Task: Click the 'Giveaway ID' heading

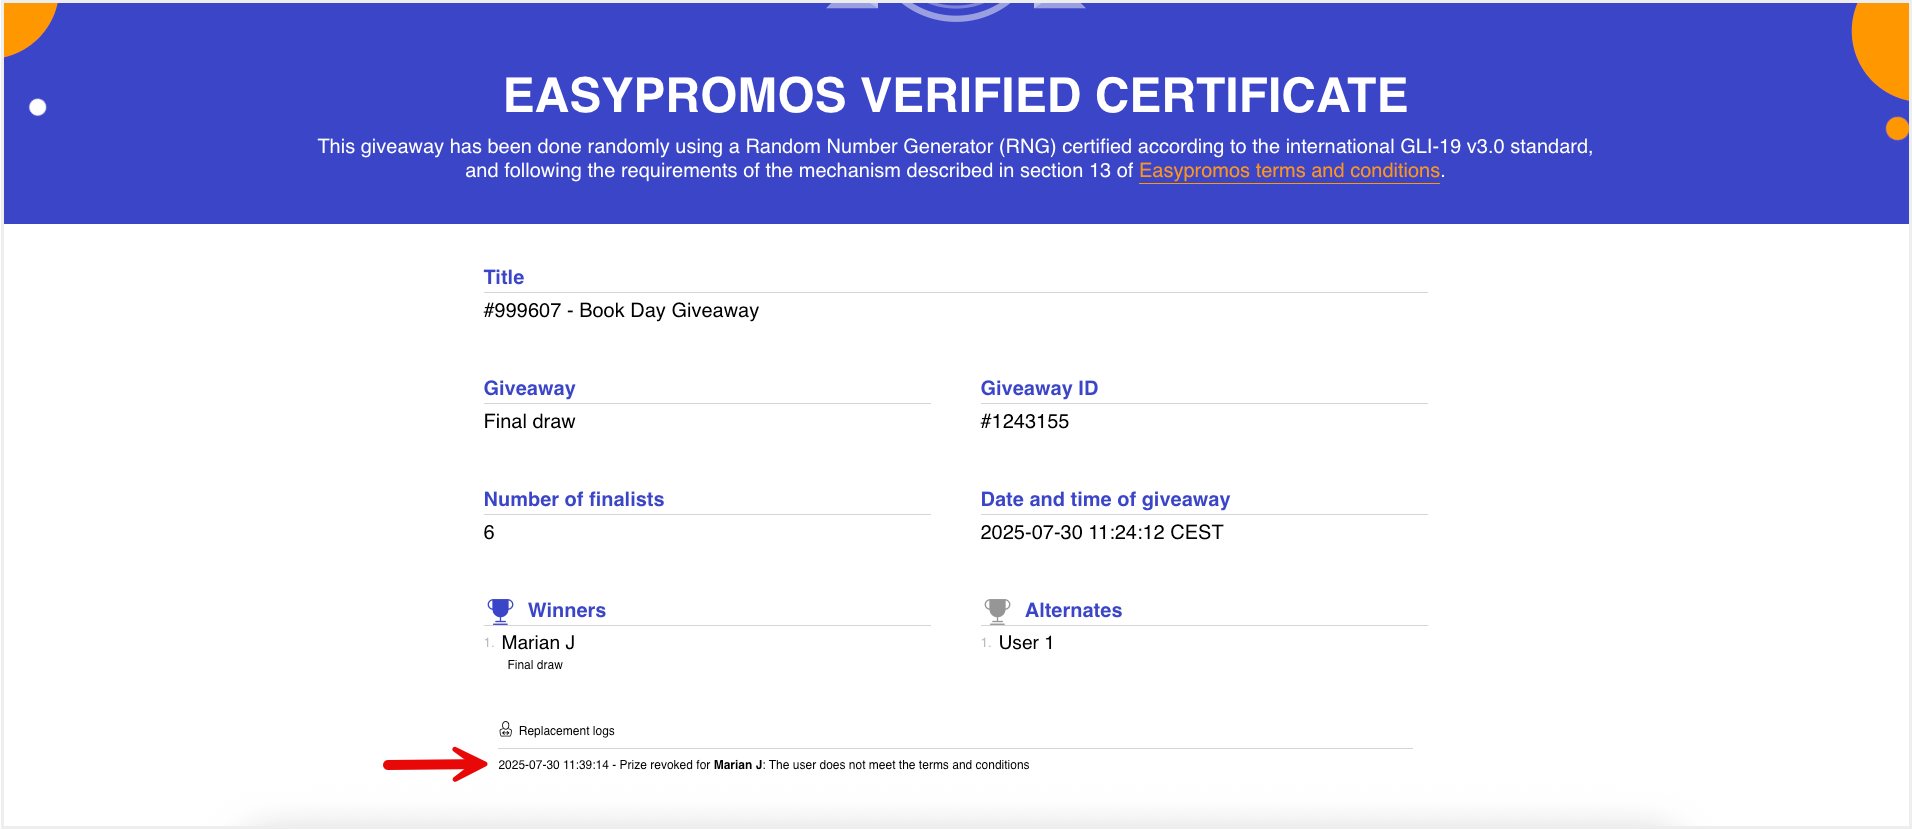Action: (x=1039, y=388)
